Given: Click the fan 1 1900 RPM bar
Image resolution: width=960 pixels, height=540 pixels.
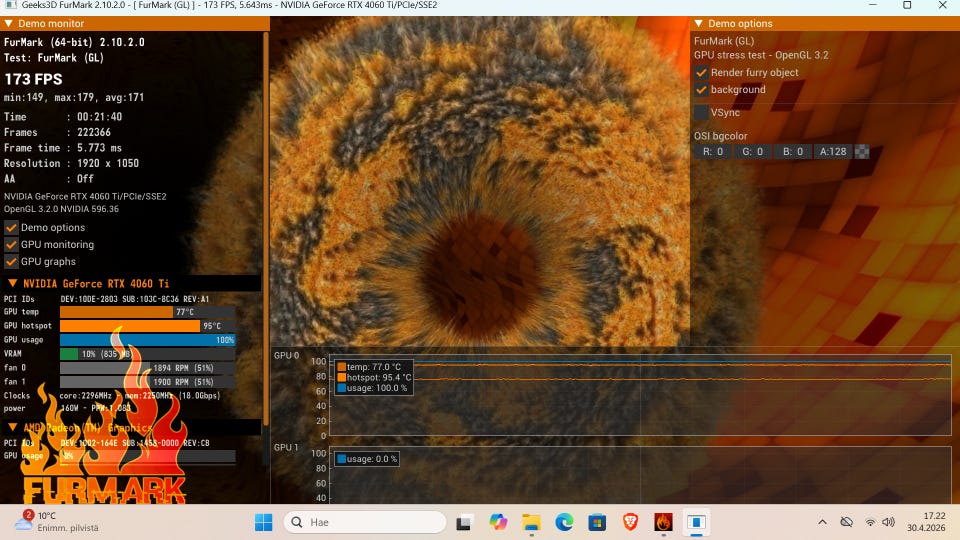Looking at the screenshot, I should pos(148,381).
